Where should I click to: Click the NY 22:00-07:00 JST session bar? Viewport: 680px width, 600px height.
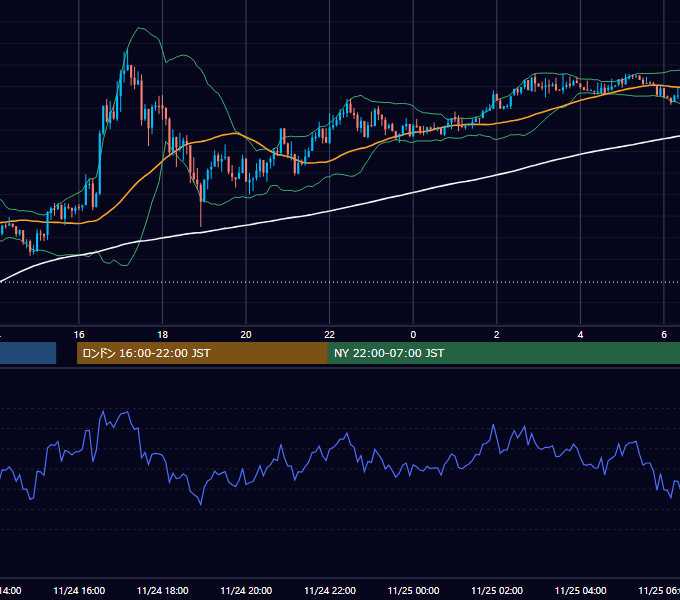pos(503,353)
